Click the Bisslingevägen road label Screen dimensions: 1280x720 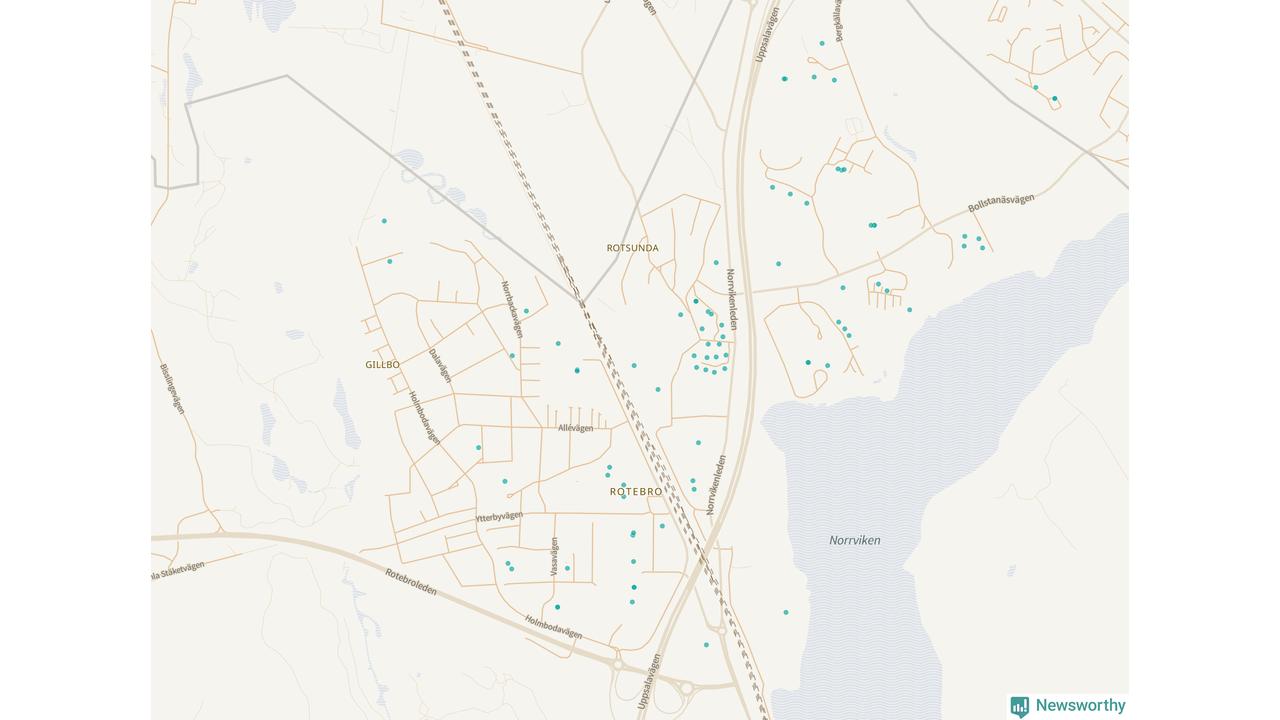coord(171,388)
